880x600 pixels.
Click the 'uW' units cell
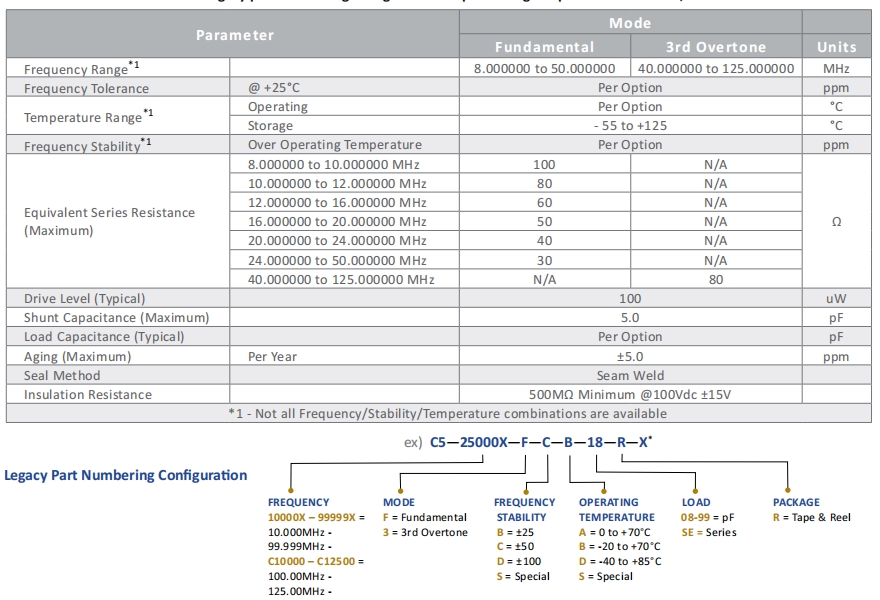coord(836,299)
